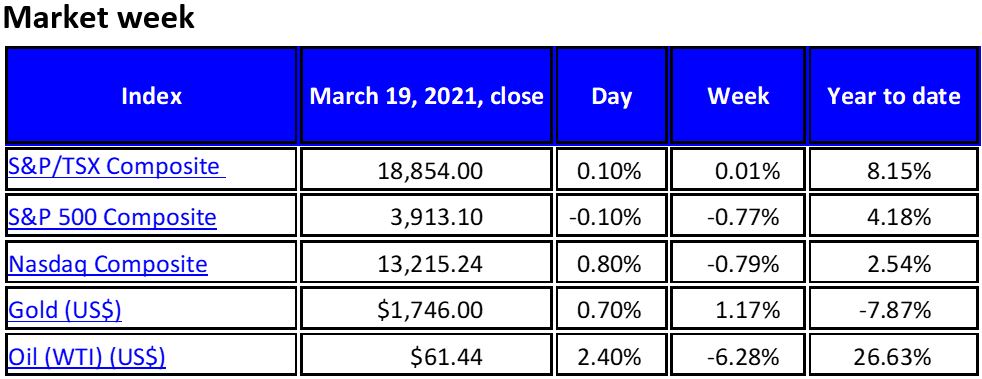
Task: Select the 8.15% year to date cell
Action: 894,170
